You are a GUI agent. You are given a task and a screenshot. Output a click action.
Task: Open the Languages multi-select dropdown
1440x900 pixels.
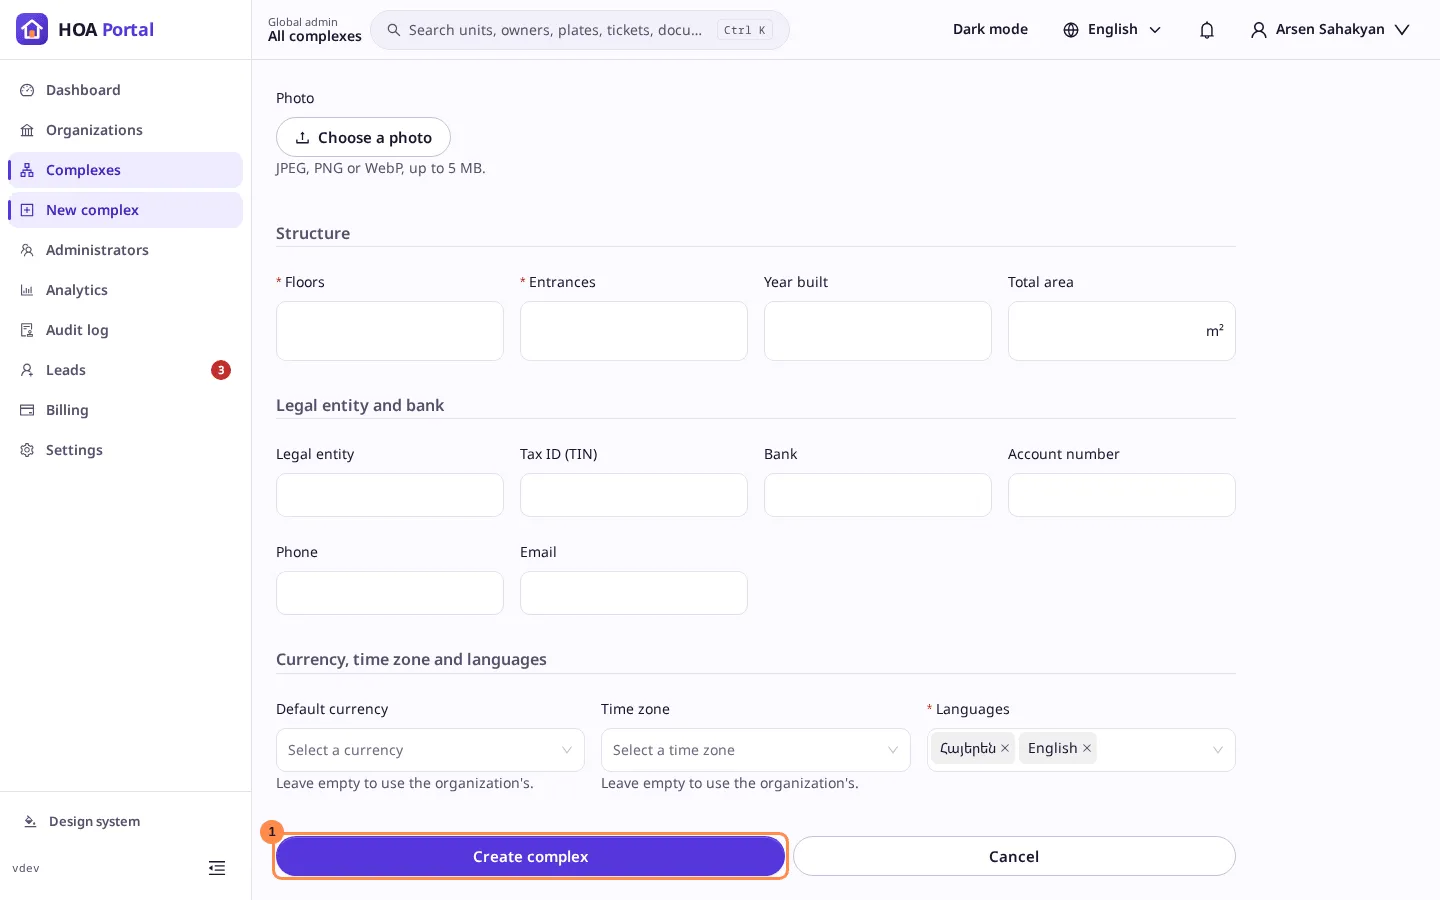point(1081,750)
